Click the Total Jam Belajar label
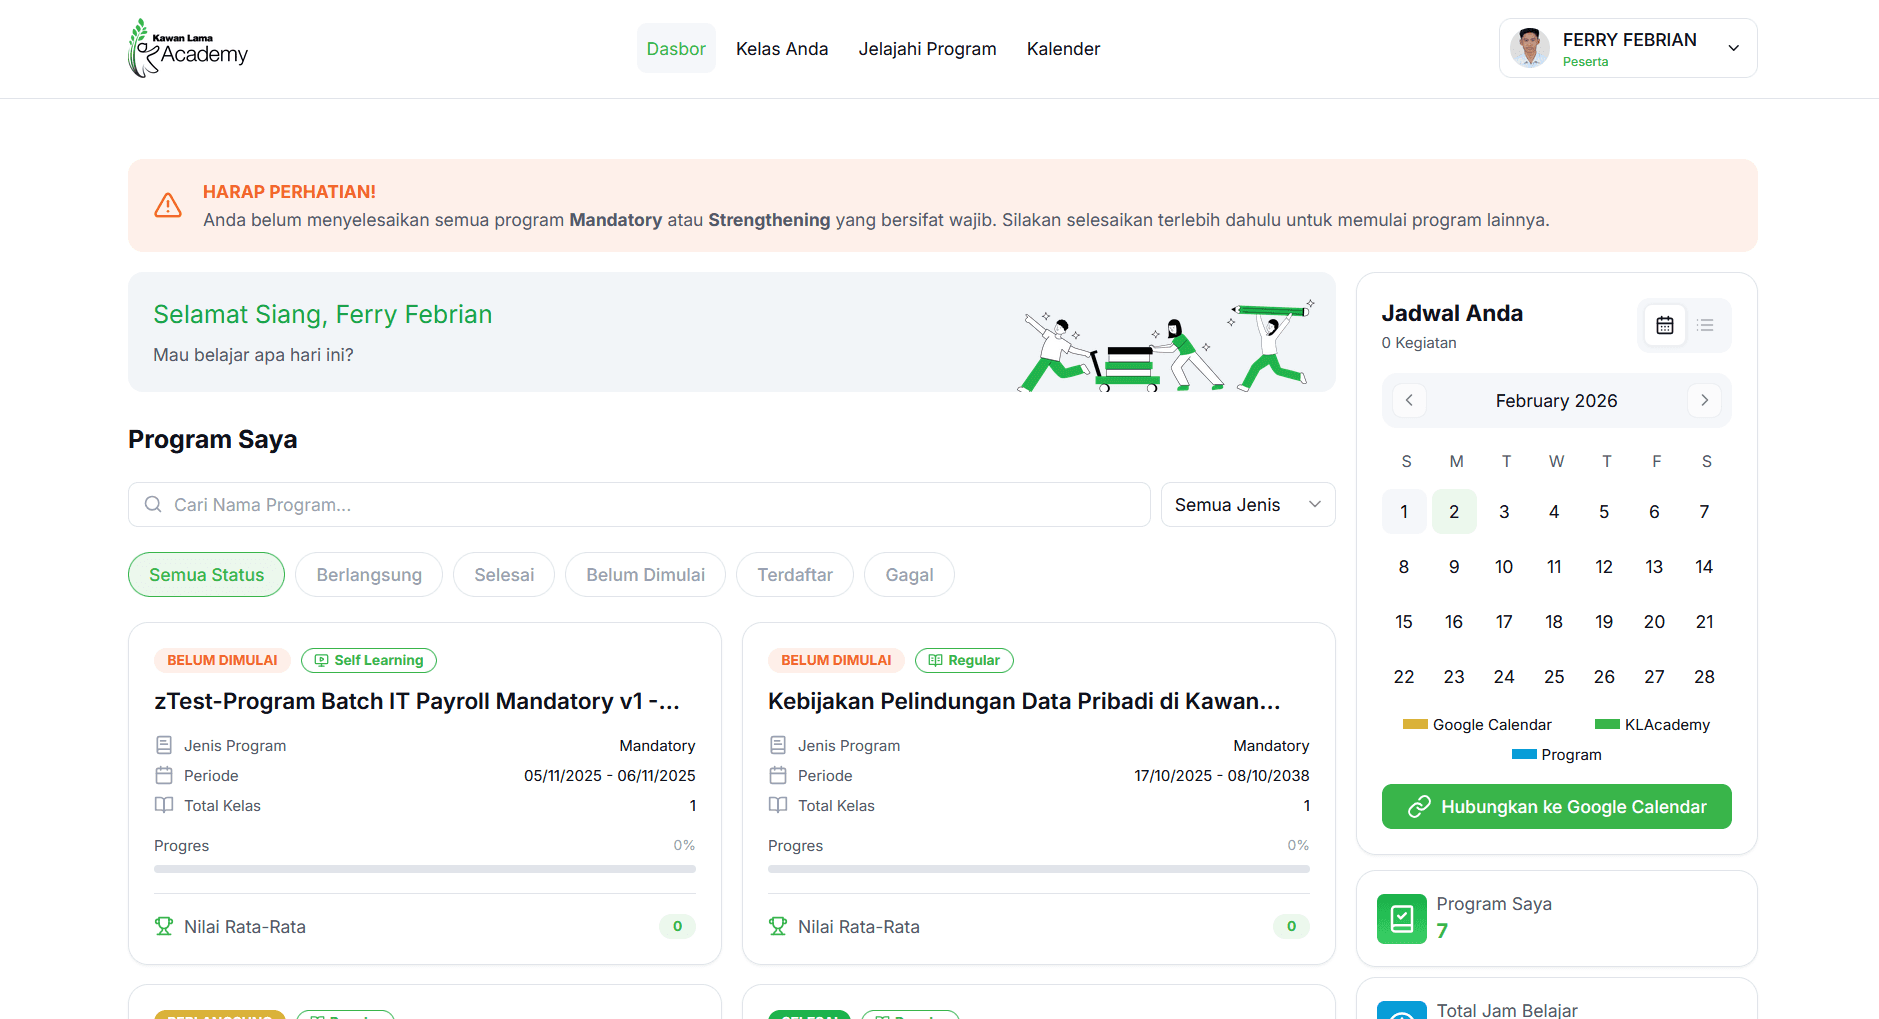 coord(1507,1010)
